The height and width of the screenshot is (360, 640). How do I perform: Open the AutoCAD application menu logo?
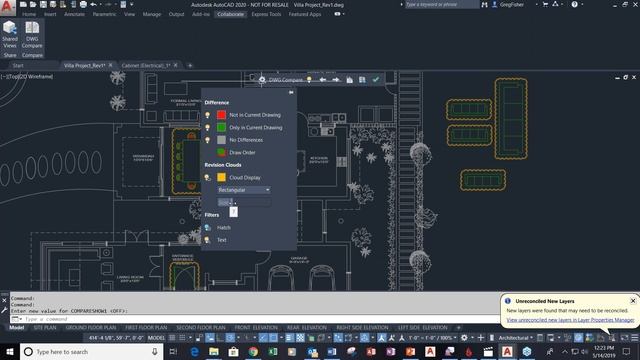[x=8, y=7]
